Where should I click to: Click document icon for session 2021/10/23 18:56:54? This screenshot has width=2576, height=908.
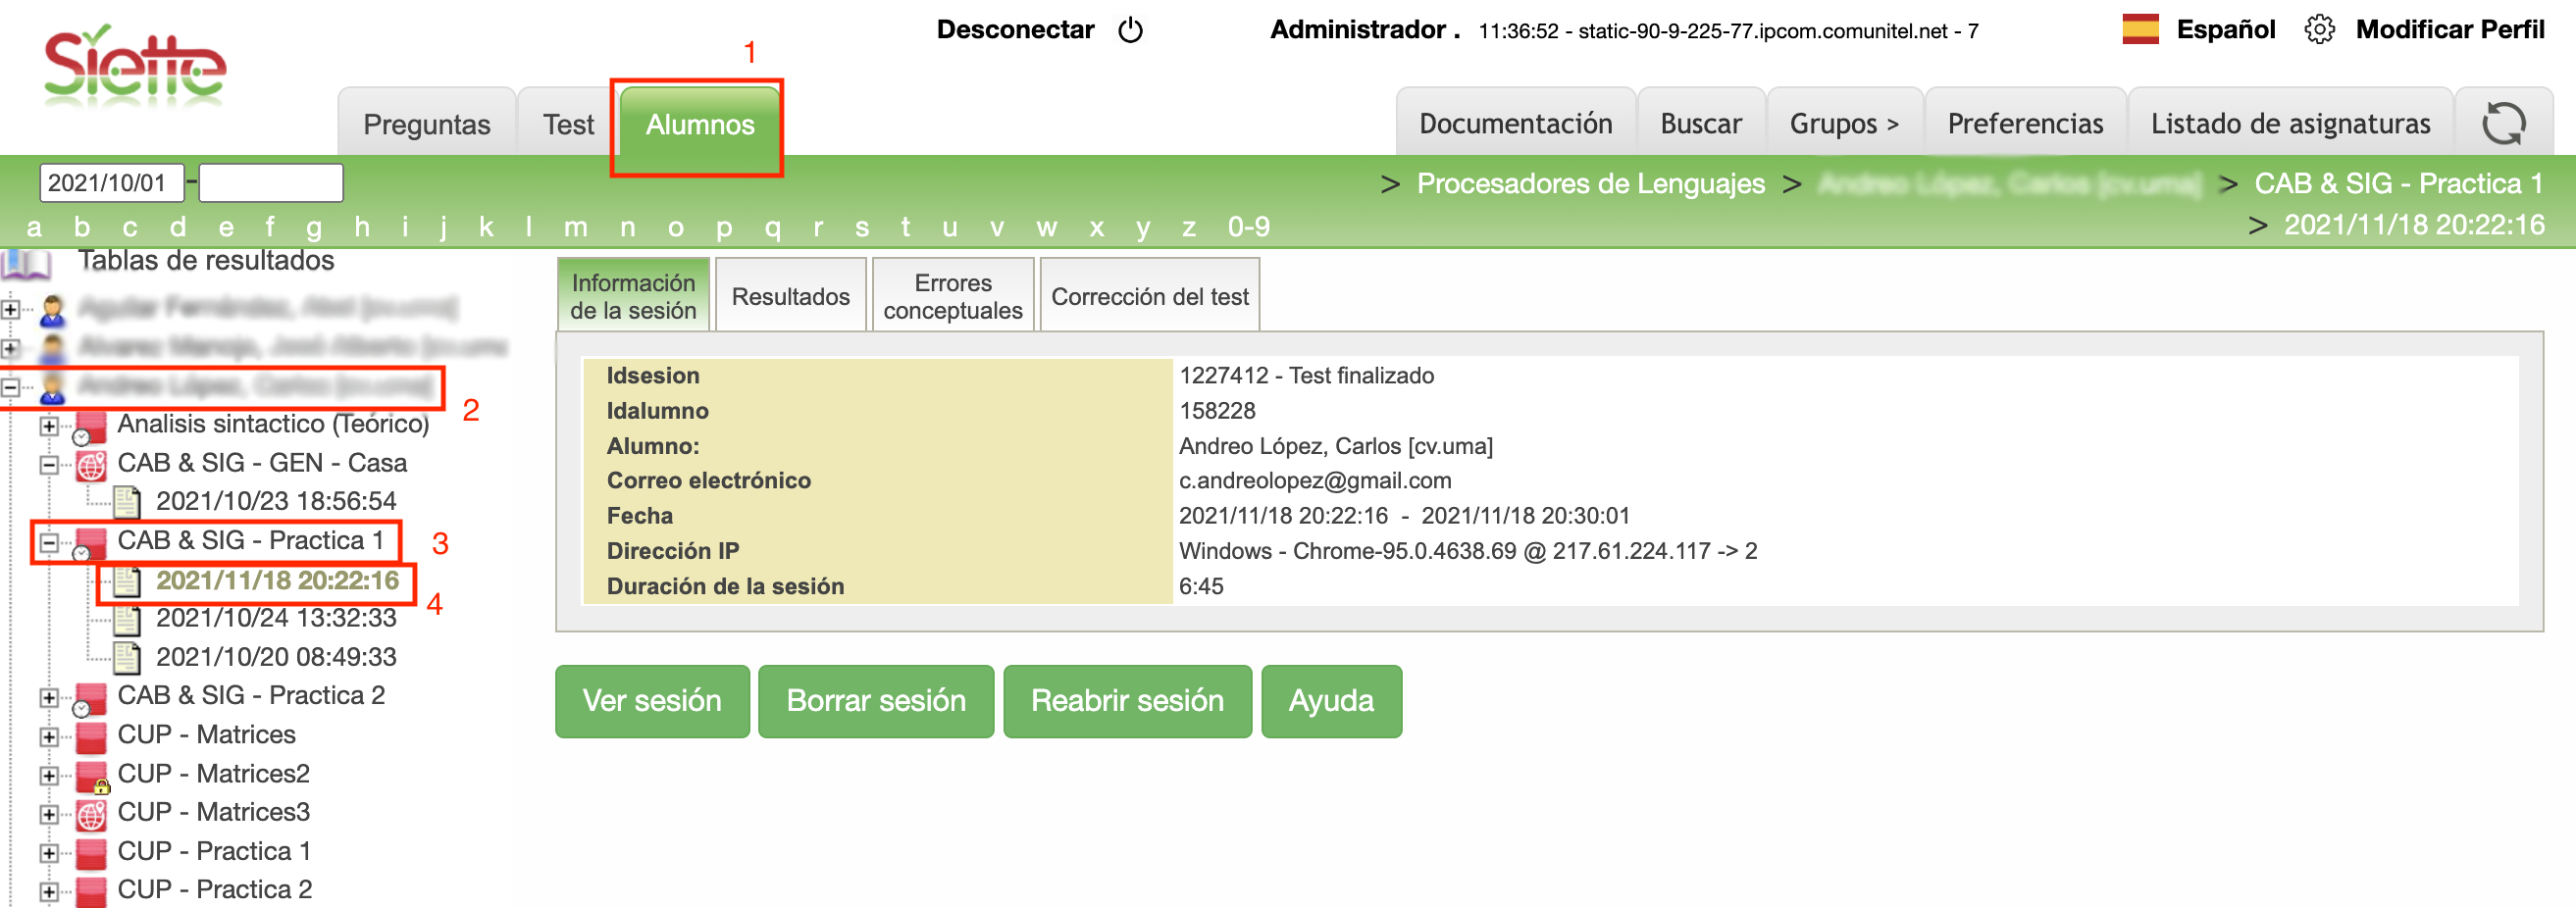click(x=127, y=501)
